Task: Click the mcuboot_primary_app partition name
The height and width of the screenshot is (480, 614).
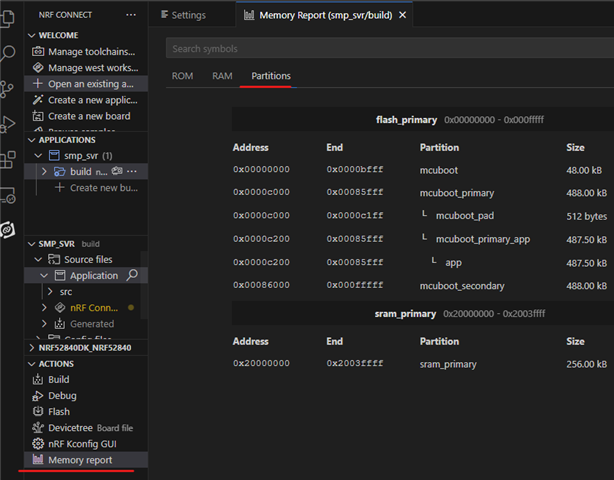Action: 483,239
